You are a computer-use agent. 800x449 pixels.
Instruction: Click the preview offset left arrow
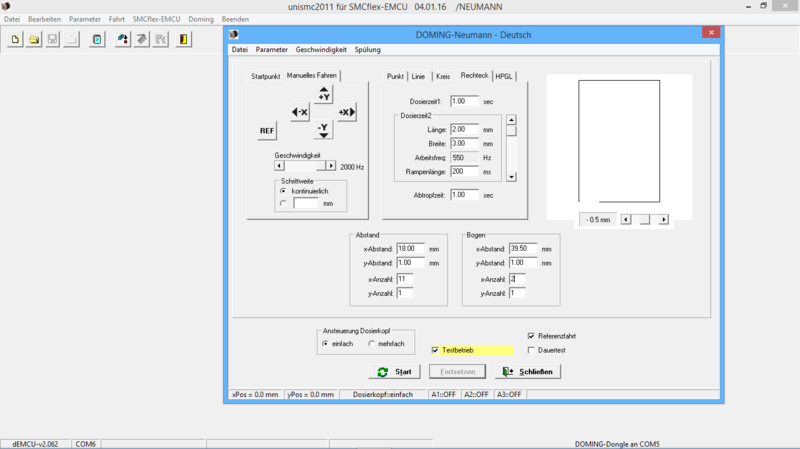pyautogui.click(x=626, y=219)
